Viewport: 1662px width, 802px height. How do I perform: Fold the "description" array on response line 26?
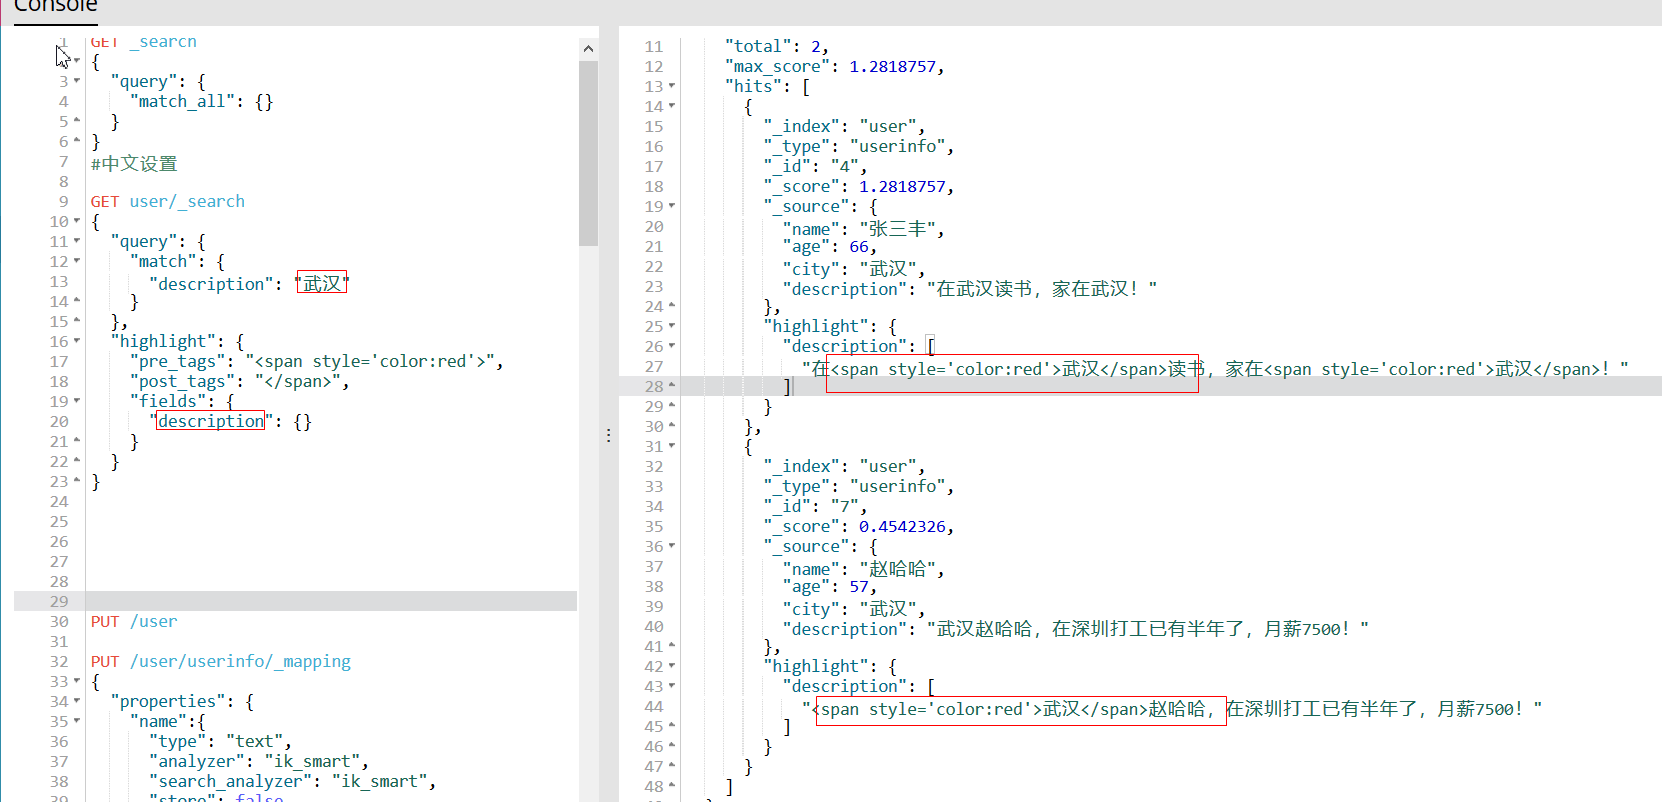tap(672, 346)
